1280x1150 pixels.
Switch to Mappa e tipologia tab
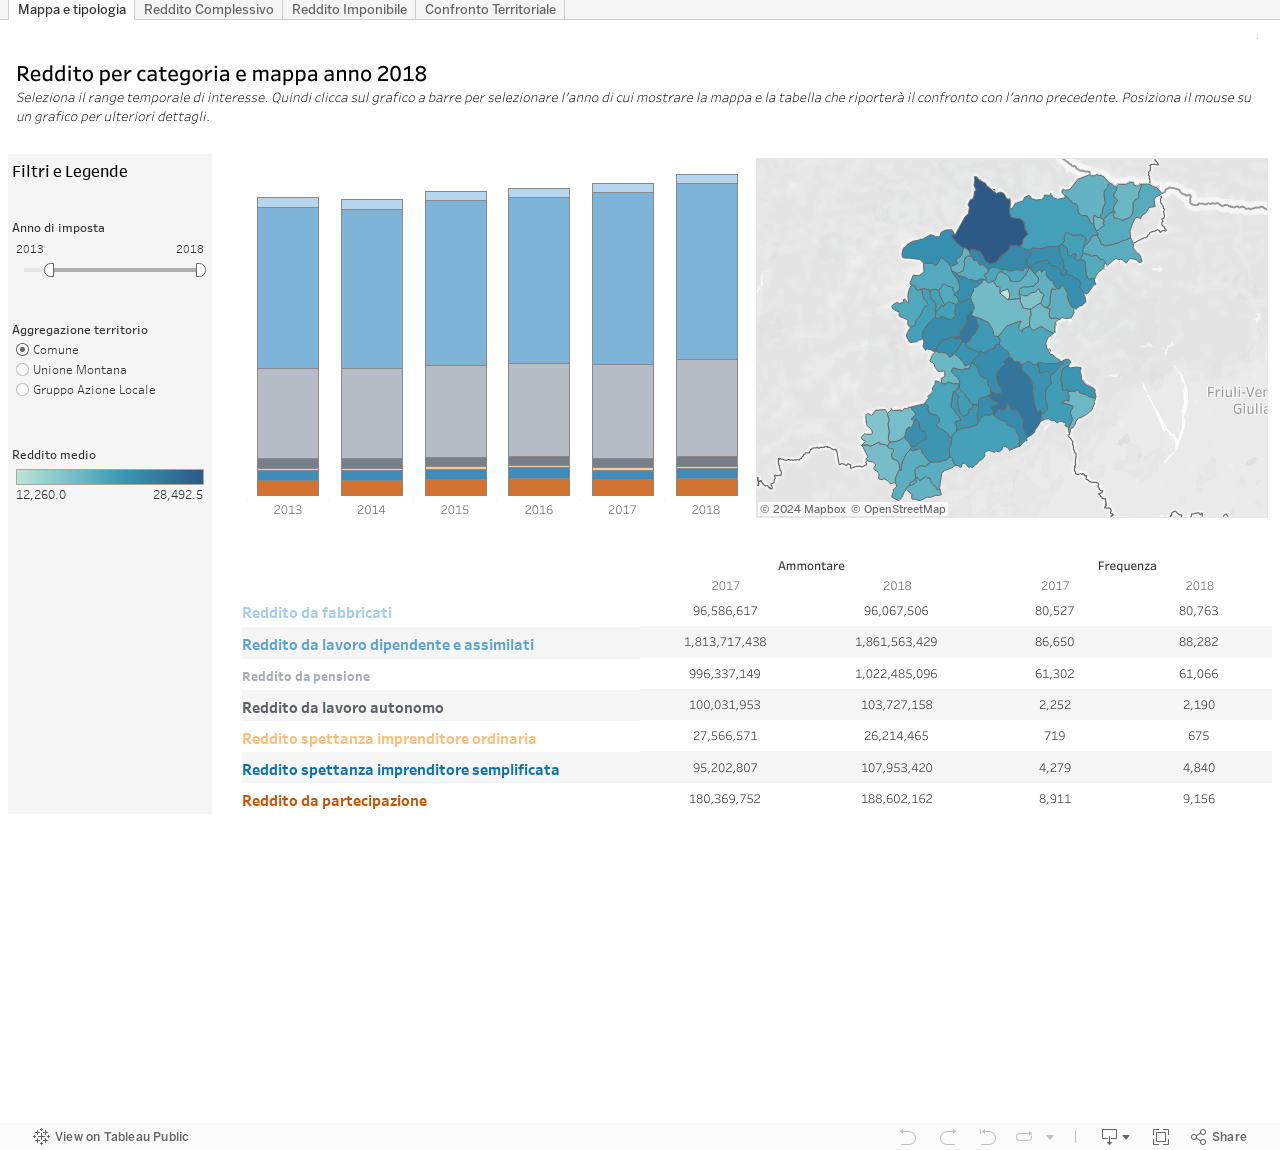pos(72,9)
